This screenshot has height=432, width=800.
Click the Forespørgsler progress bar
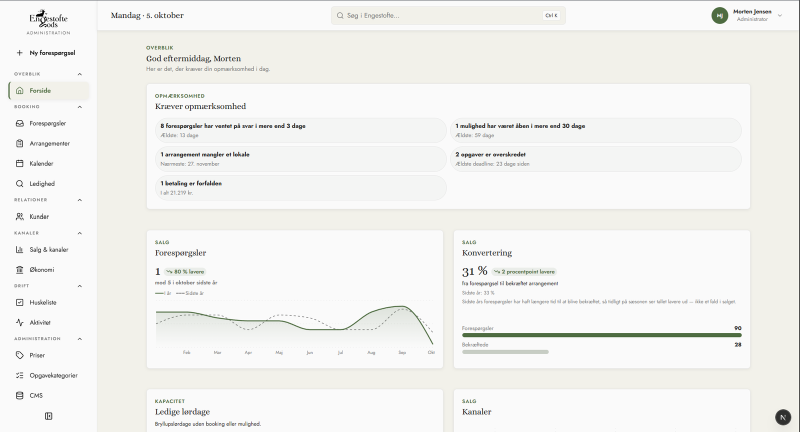(602, 335)
